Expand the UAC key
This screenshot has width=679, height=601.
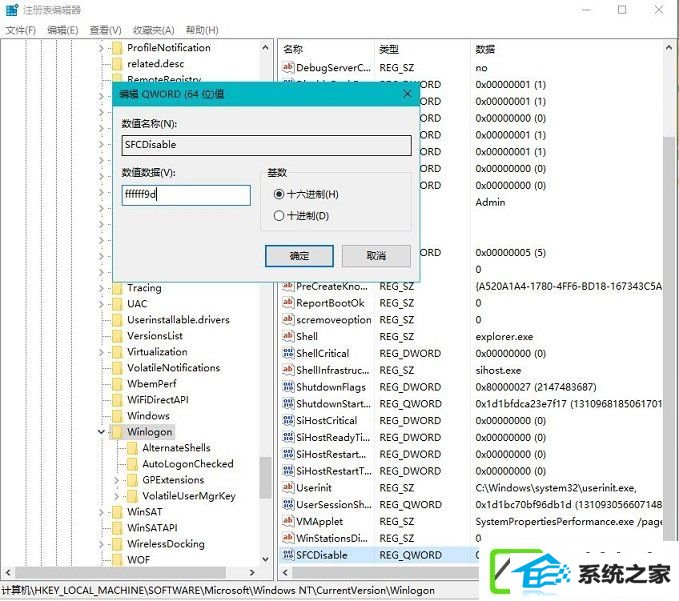coord(101,304)
